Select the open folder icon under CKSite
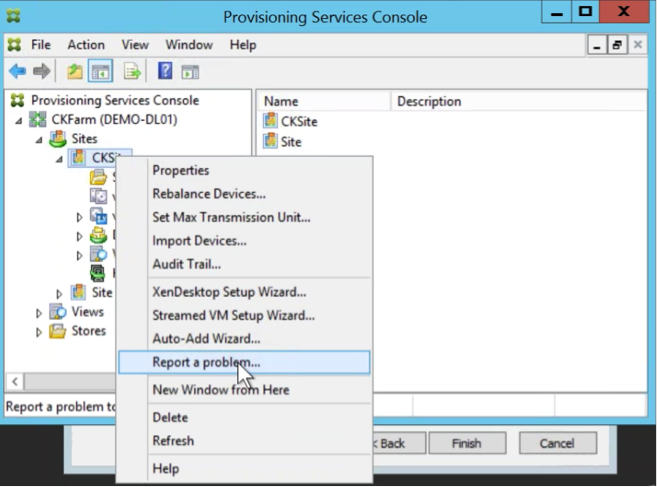This screenshot has width=657, height=487. coord(98,177)
